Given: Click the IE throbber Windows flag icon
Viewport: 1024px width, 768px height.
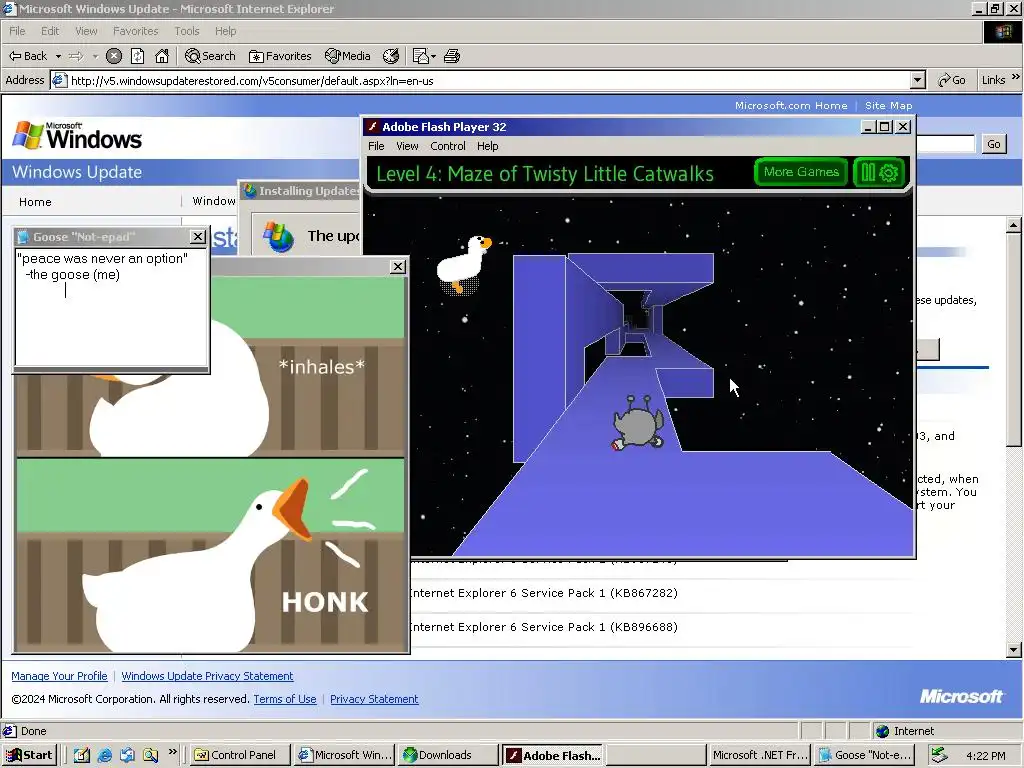Looking at the screenshot, I should 1002,31.
